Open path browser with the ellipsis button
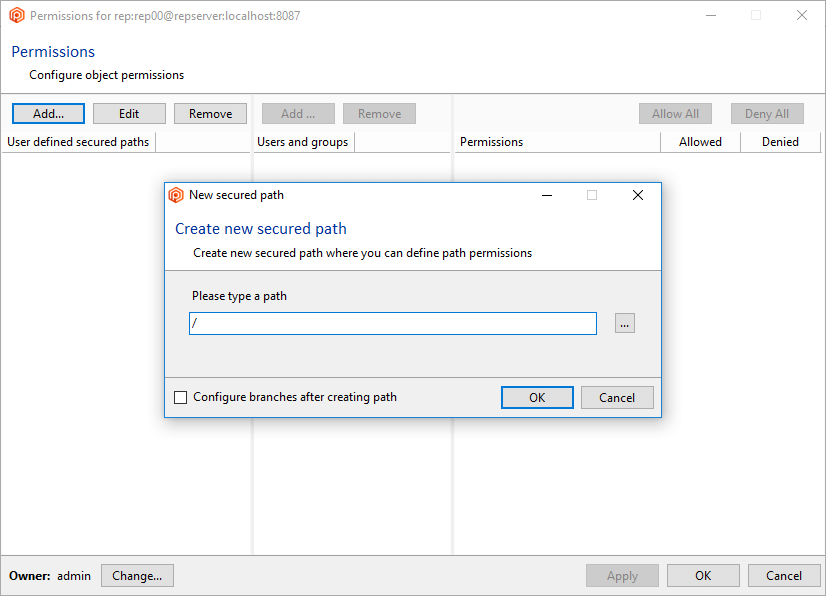The width and height of the screenshot is (826, 596). click(625, 324)
